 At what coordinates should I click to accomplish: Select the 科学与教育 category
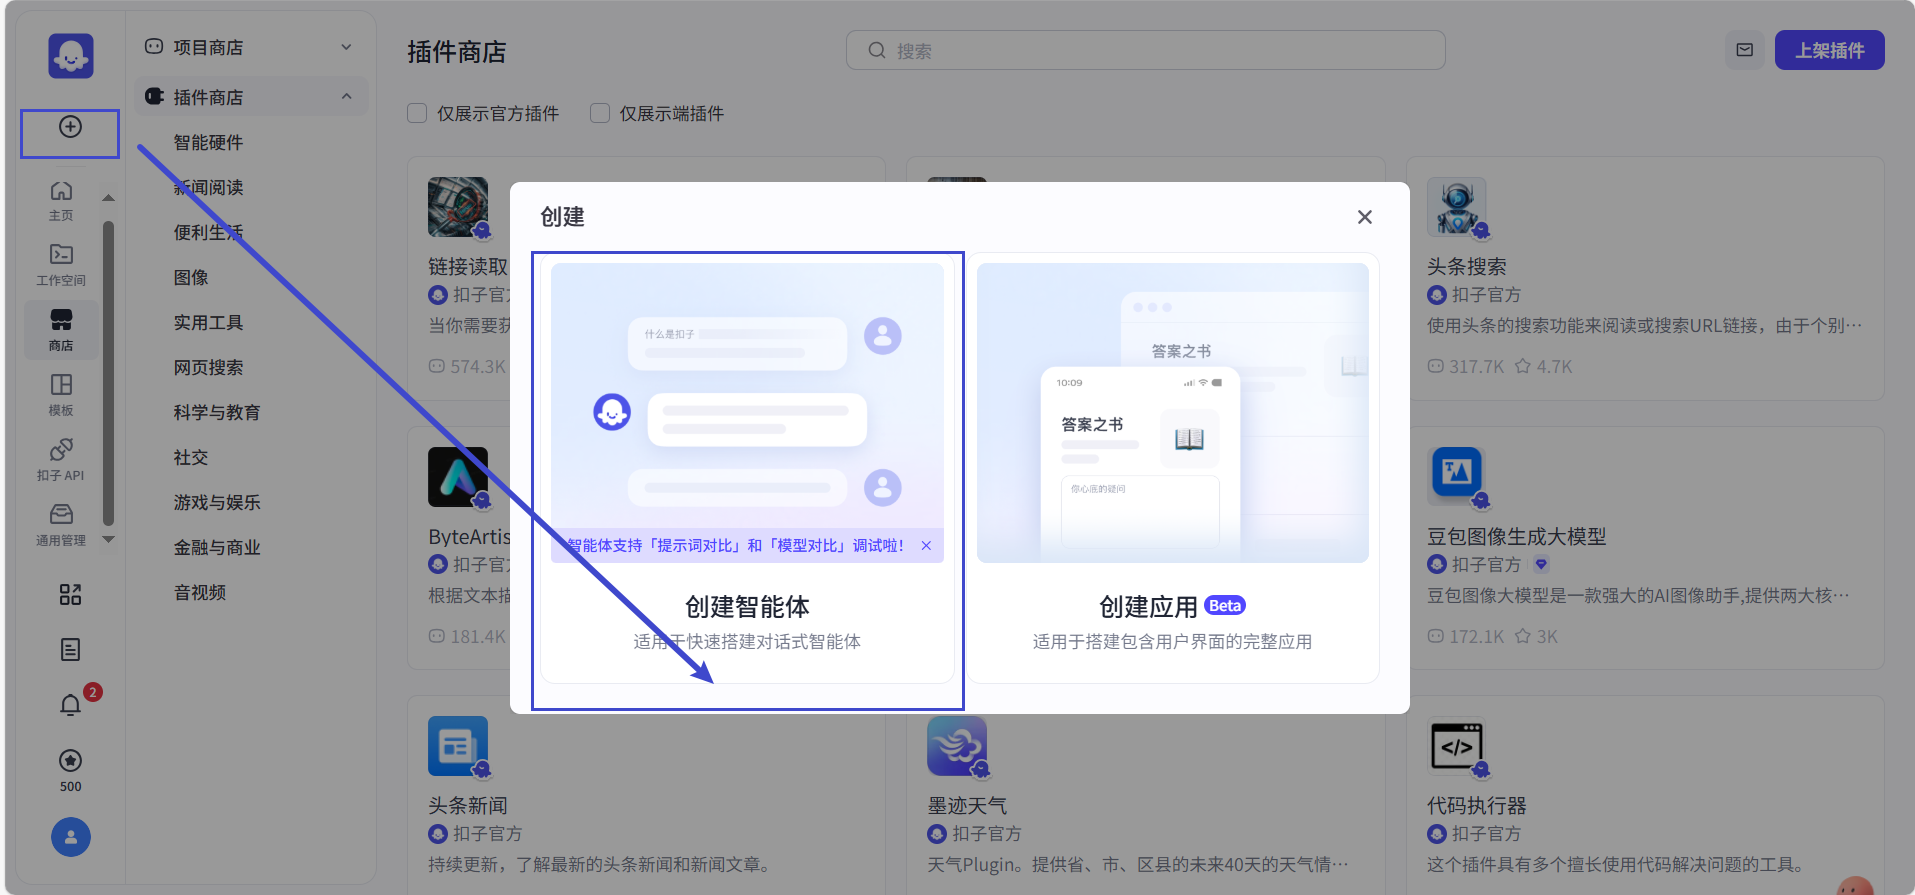[217, 412]
